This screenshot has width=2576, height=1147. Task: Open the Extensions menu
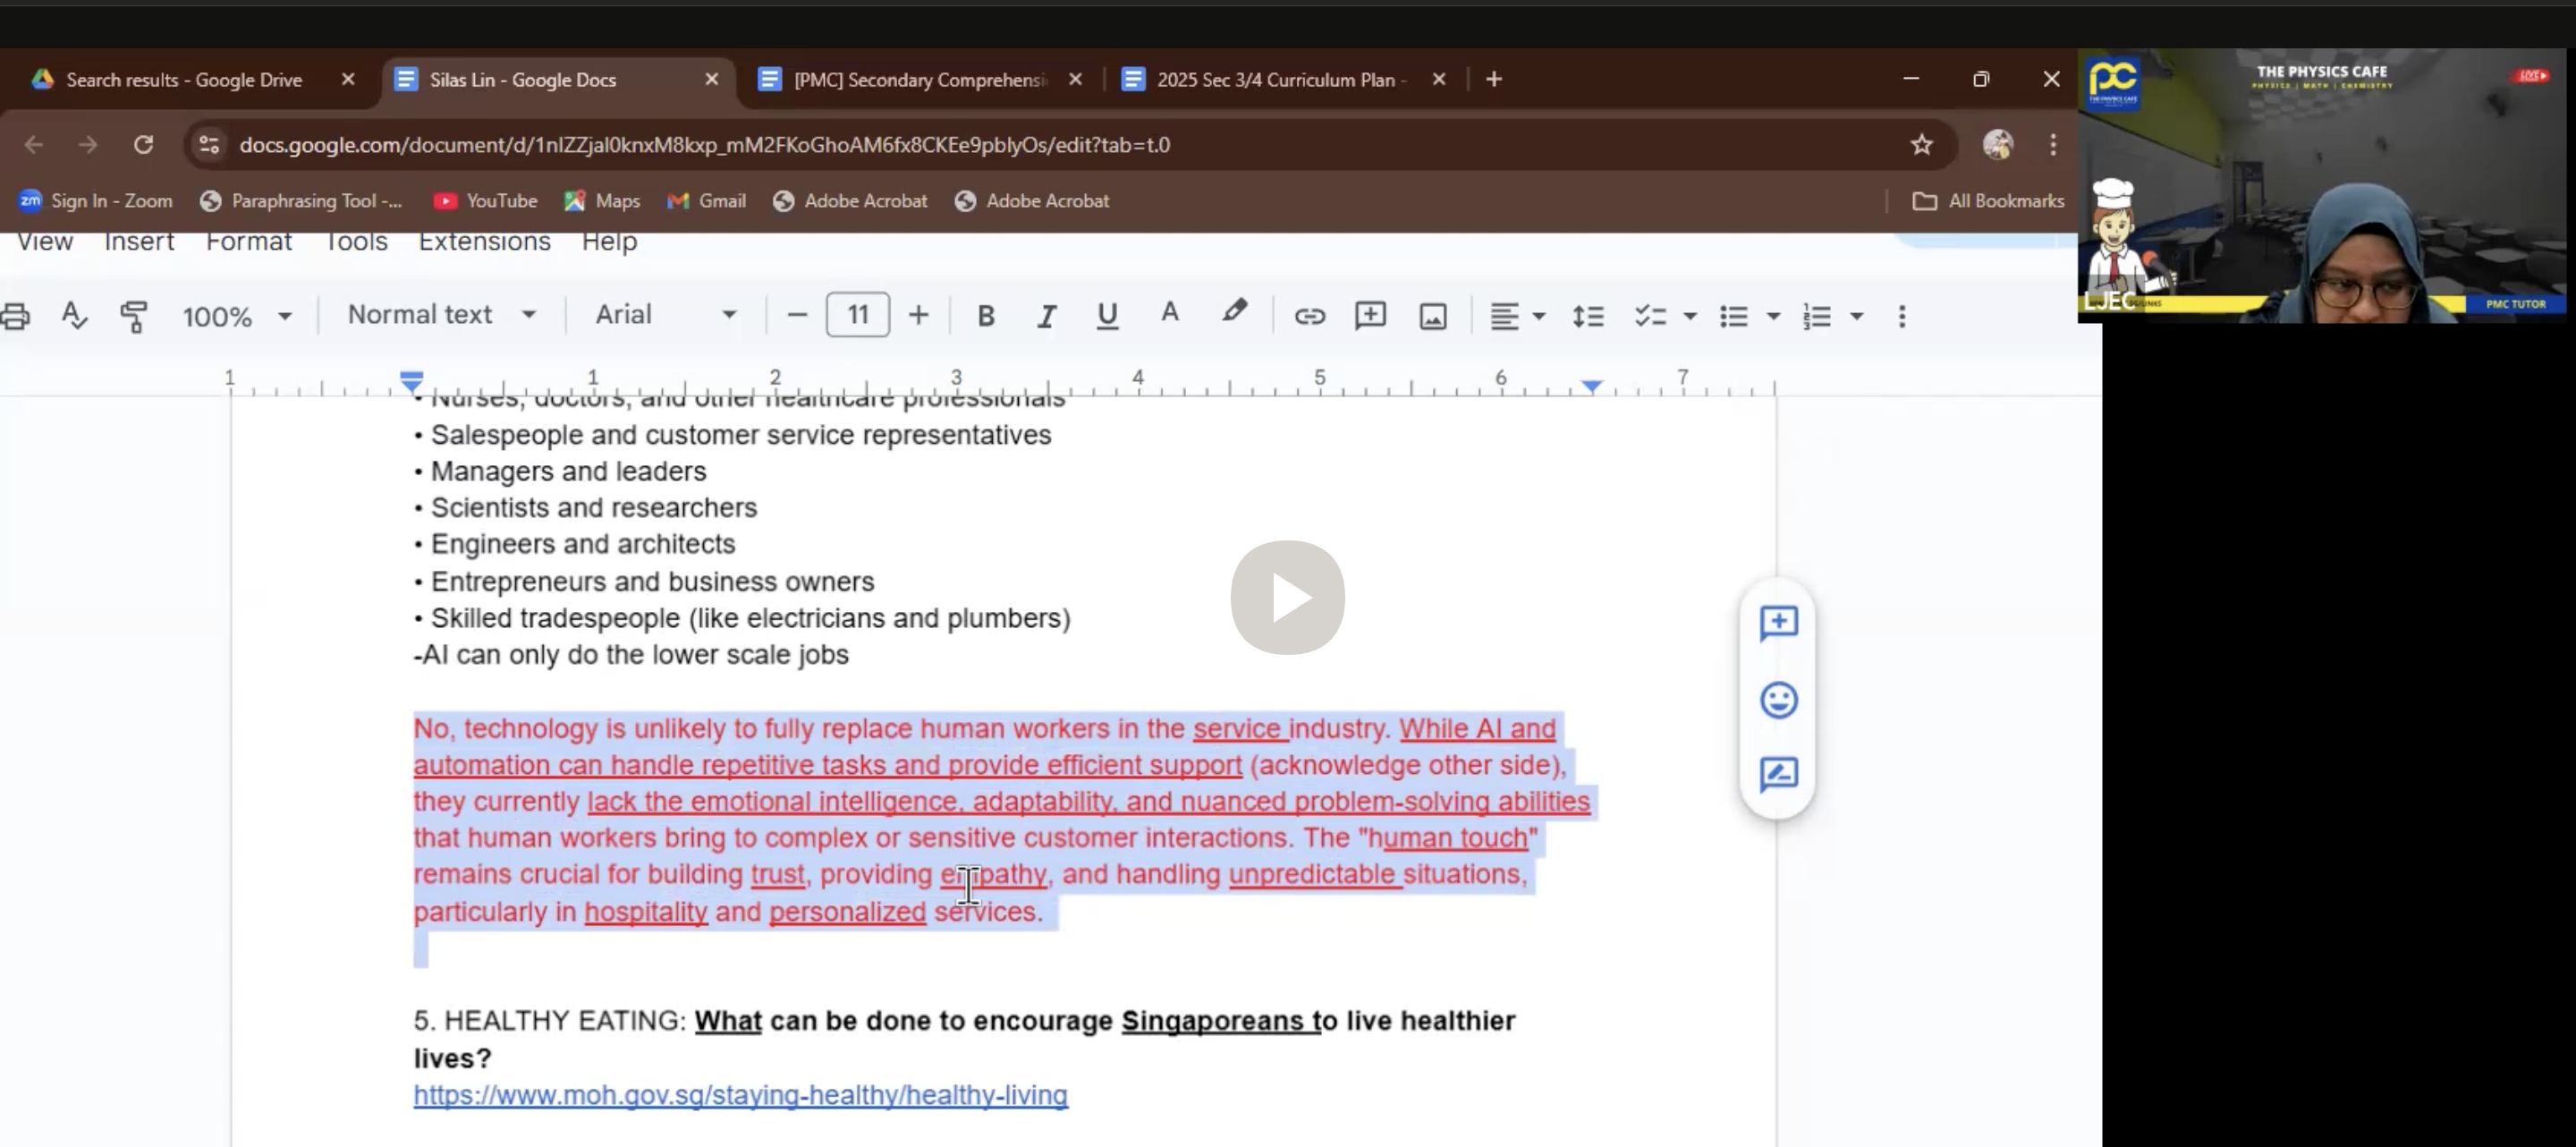pyautogui.click(x=484, y=241)
